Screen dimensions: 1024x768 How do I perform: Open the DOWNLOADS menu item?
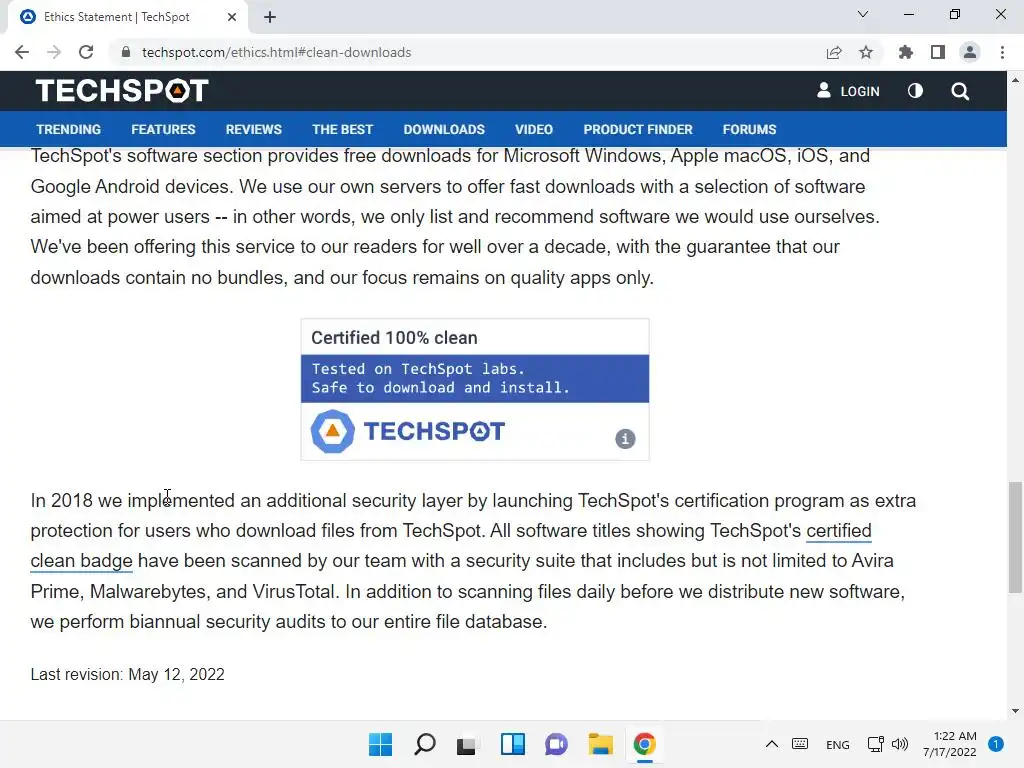point(444,129)
